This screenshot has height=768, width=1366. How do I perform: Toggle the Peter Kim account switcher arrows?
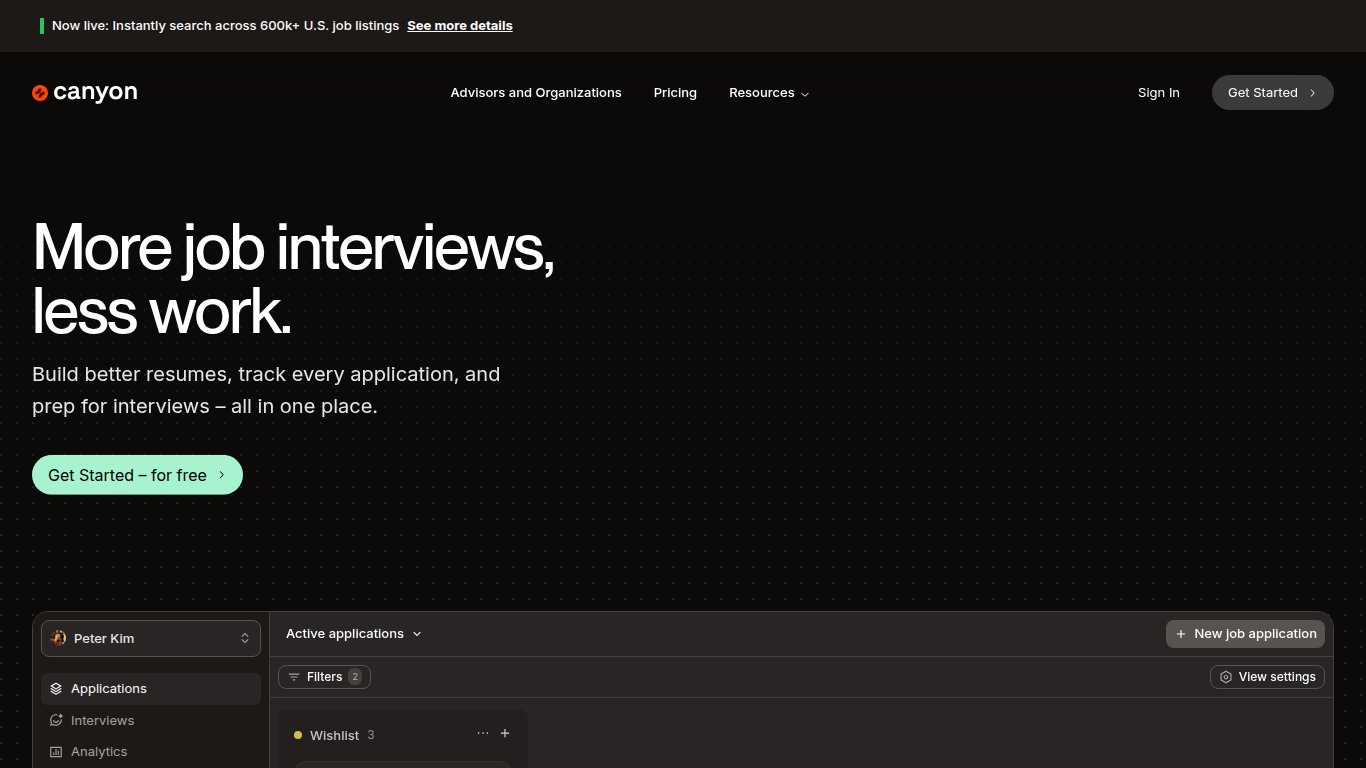pos(245,638)
